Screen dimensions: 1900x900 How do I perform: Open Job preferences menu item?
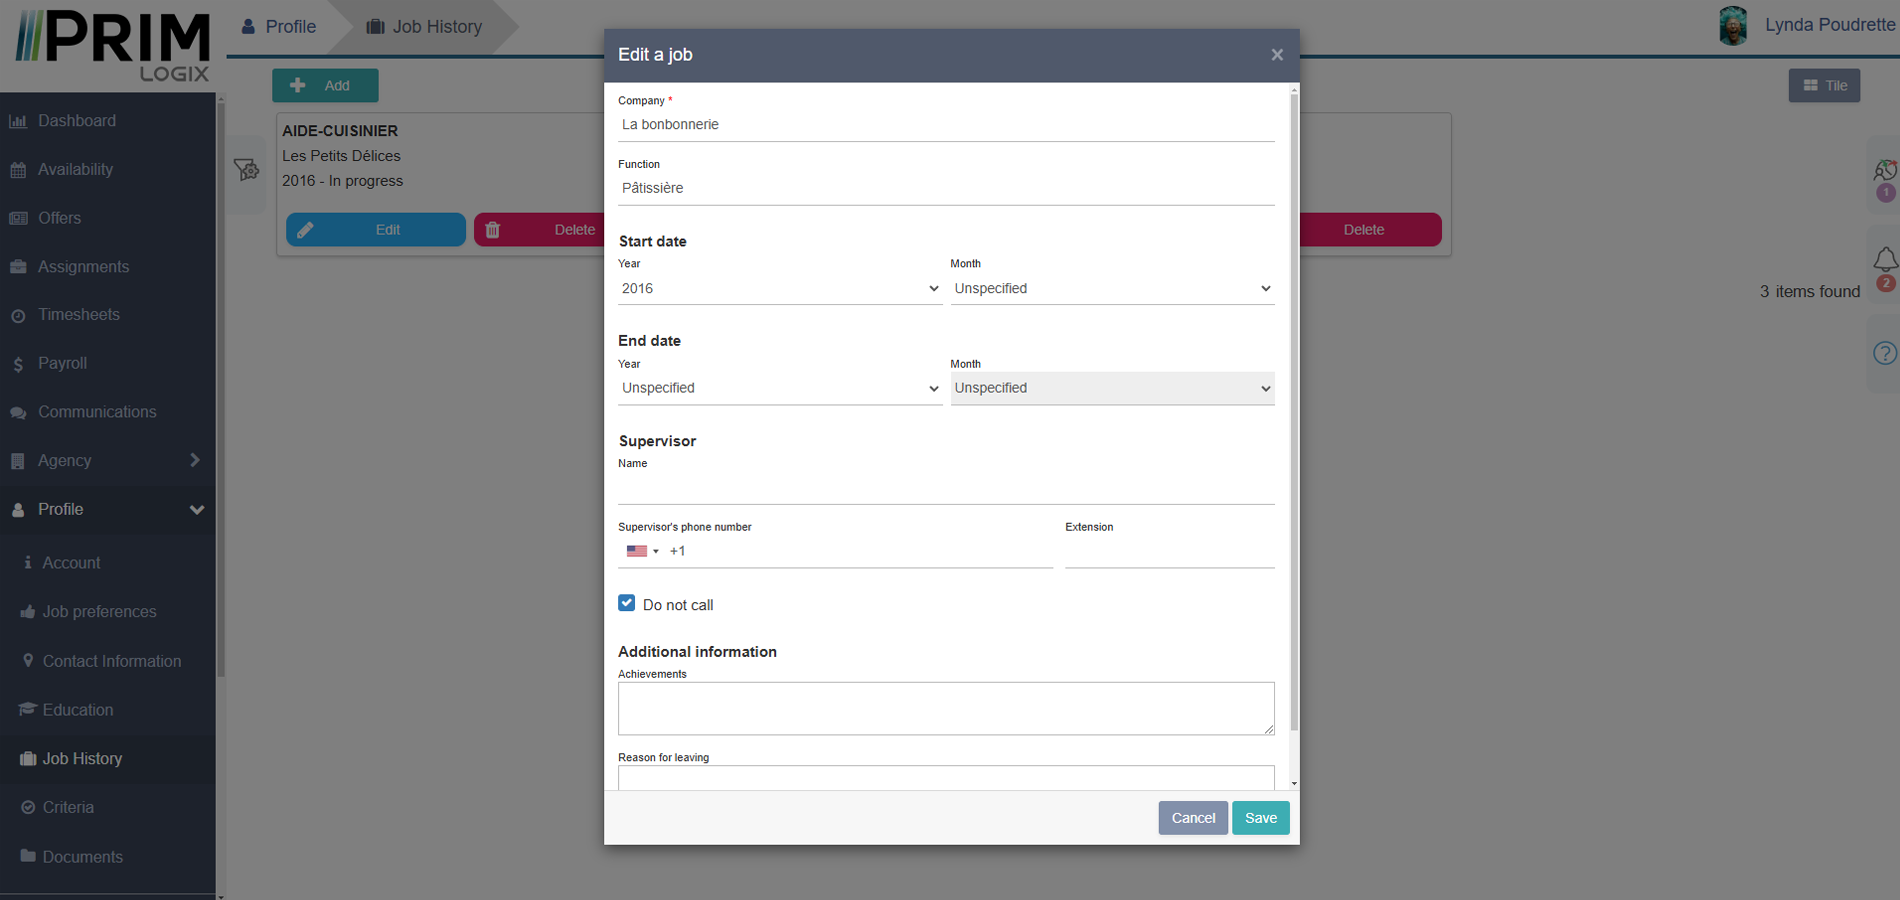pos(99,612)
